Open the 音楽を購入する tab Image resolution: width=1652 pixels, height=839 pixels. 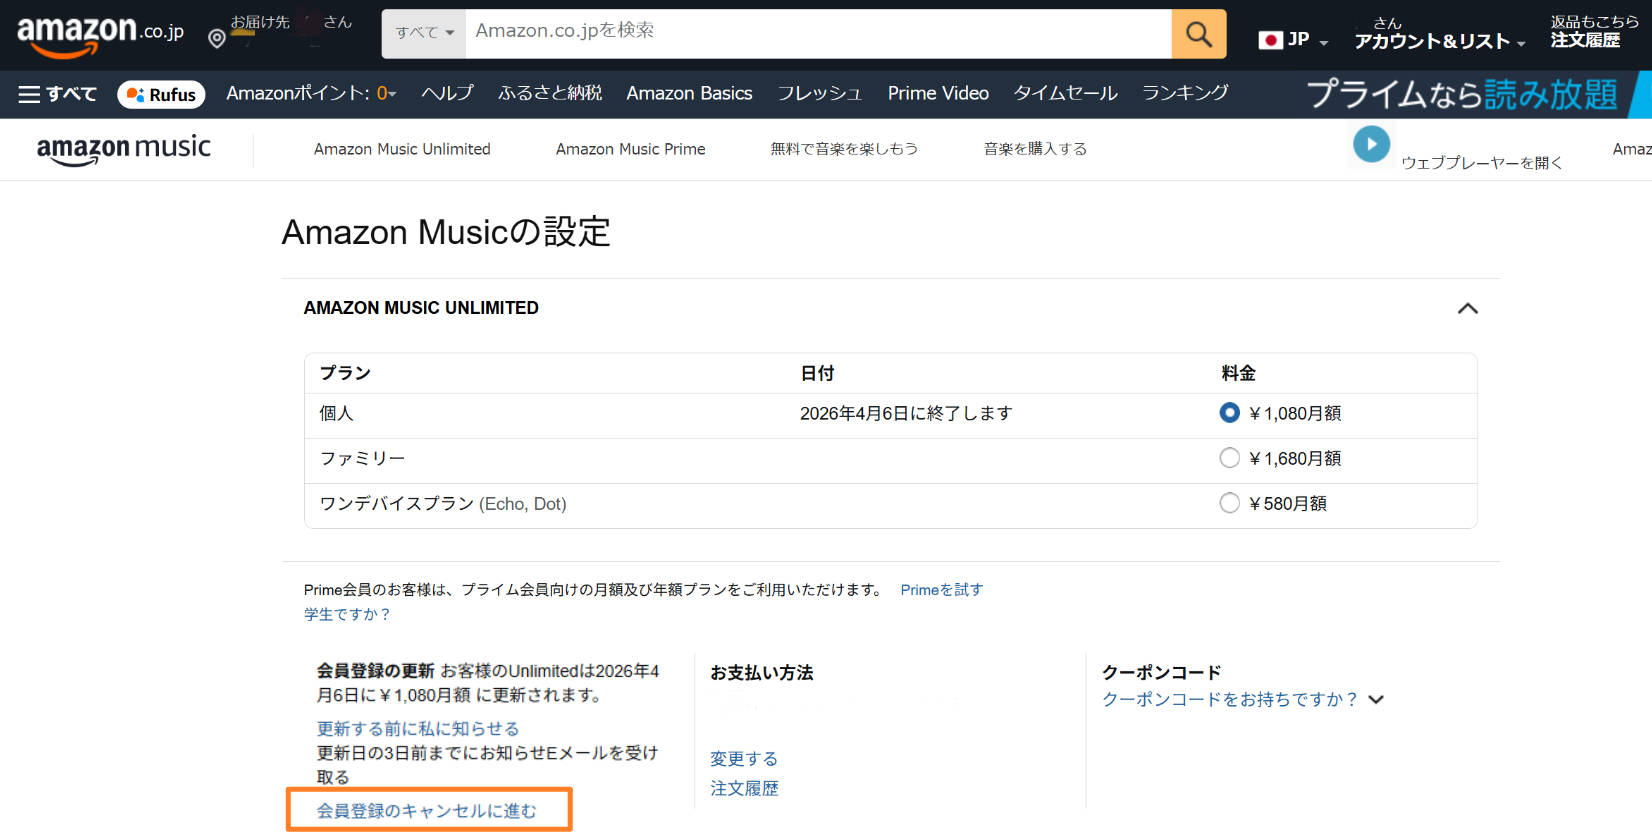coord(1035,149)
